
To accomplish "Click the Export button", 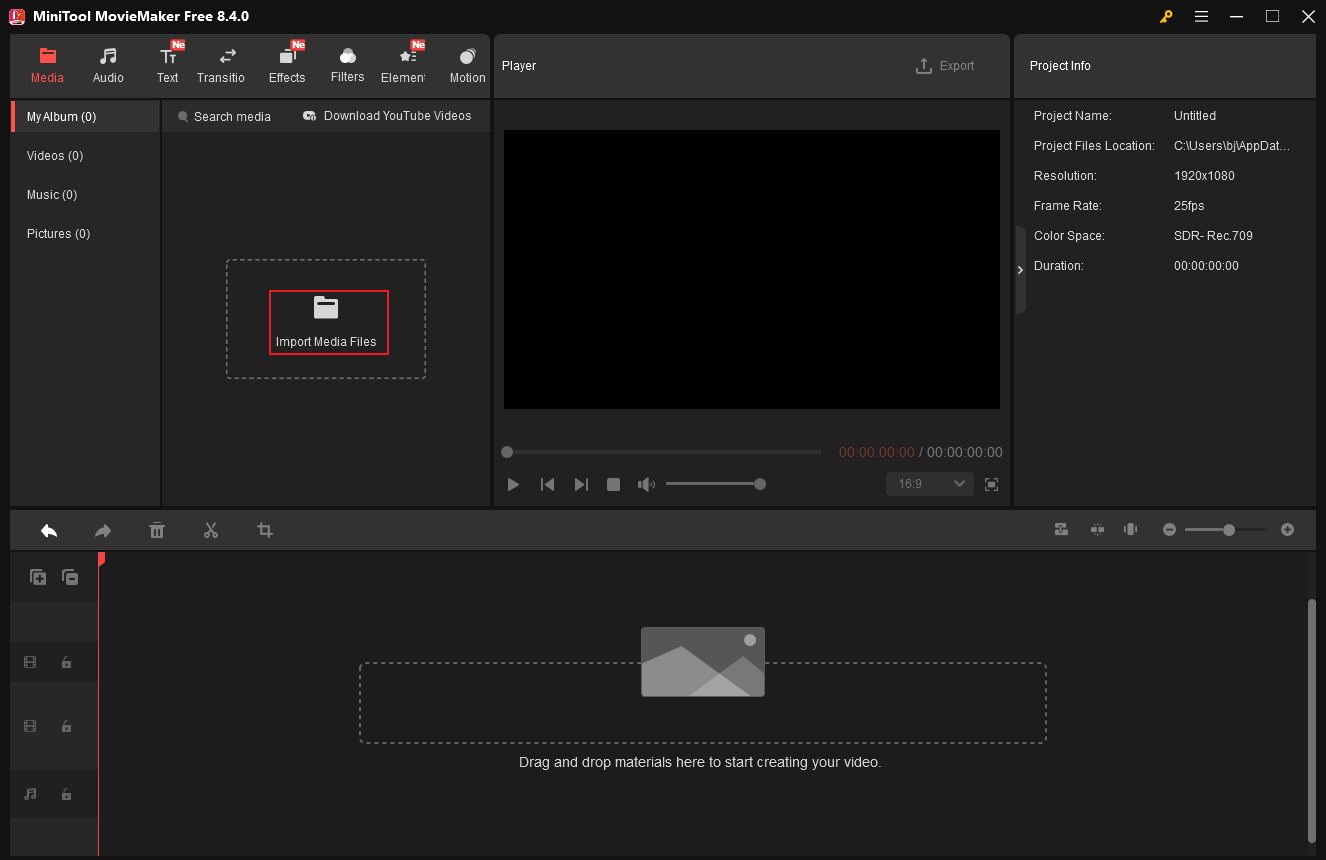I will click(944, 66).
